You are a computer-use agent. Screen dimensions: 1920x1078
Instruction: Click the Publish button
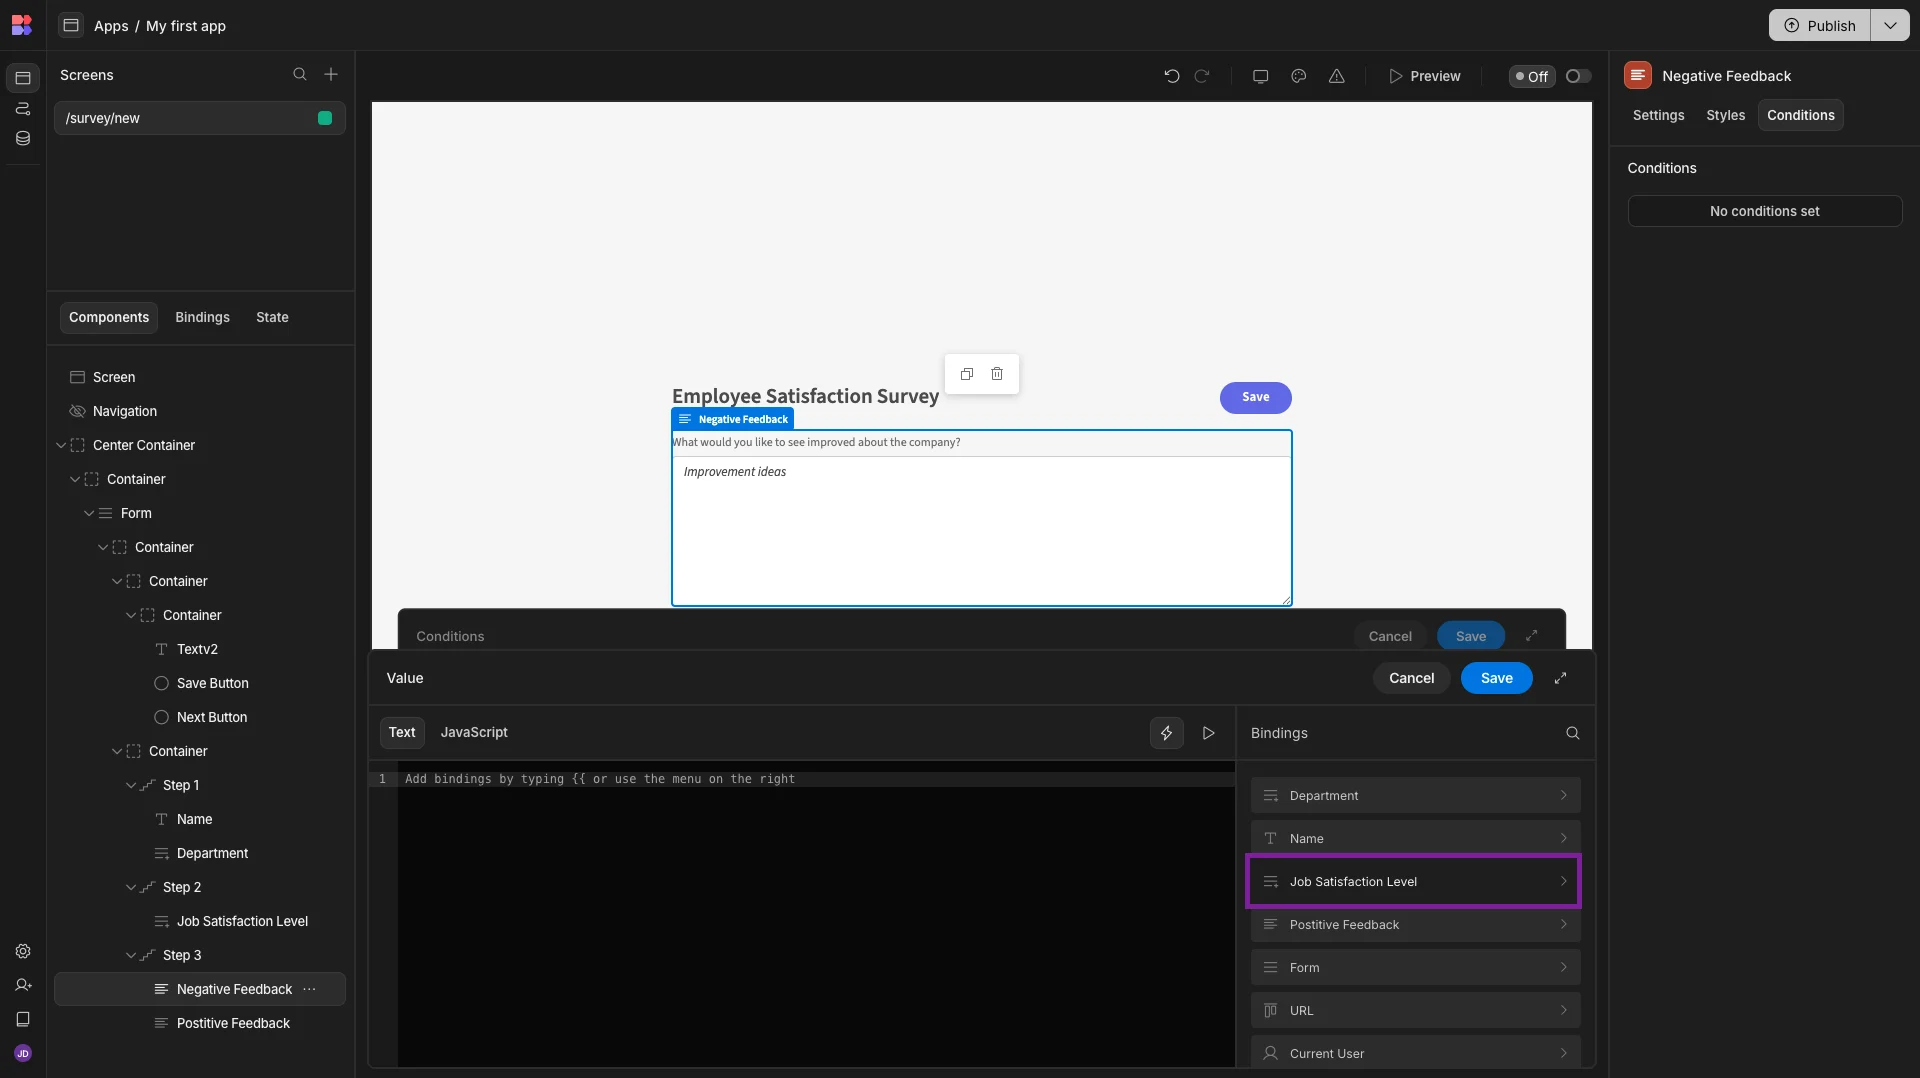1820,25
